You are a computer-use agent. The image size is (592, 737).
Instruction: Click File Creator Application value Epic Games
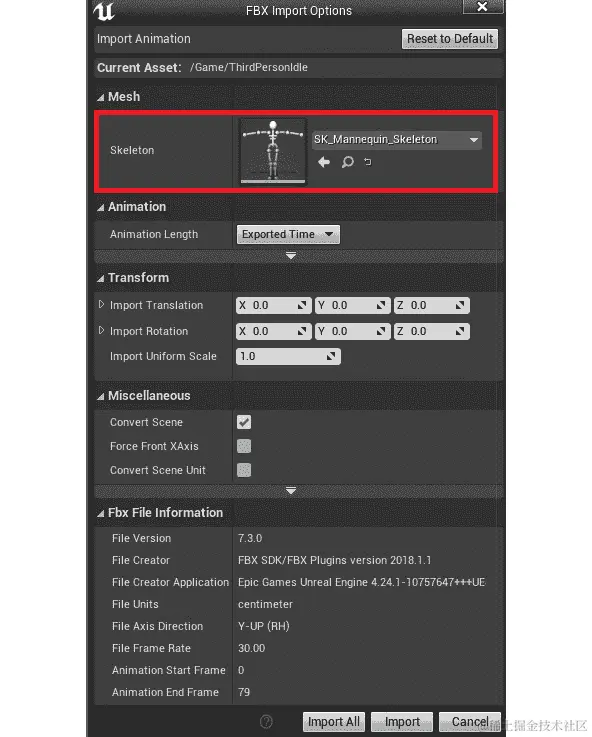tap(361, 582)
